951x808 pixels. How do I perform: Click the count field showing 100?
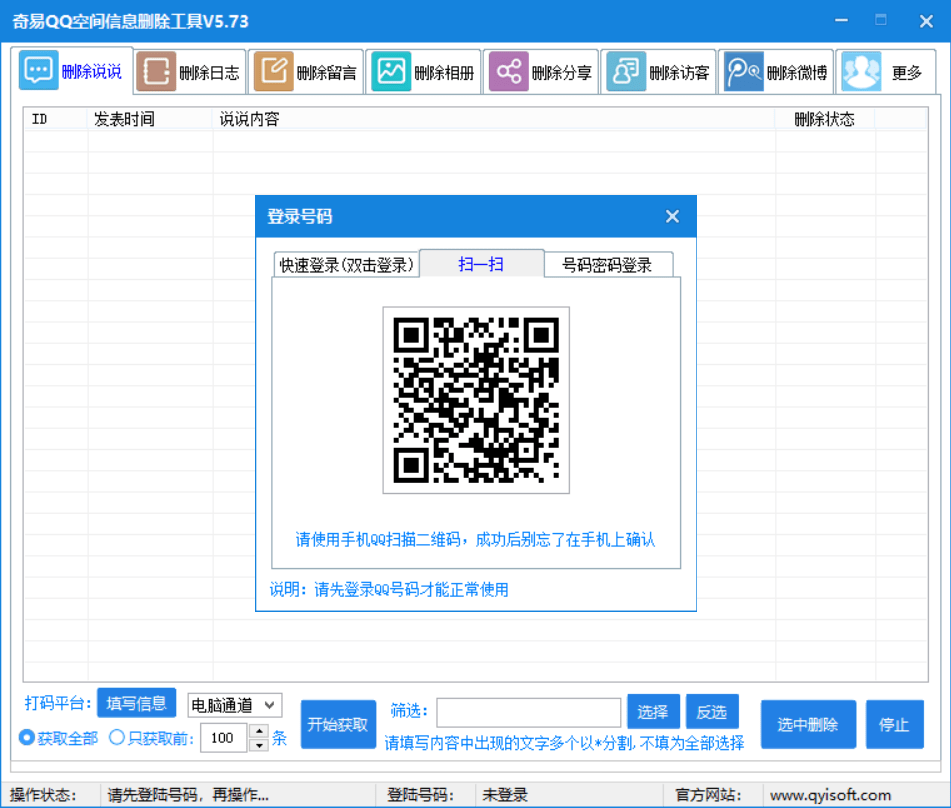tap(224, 738)
